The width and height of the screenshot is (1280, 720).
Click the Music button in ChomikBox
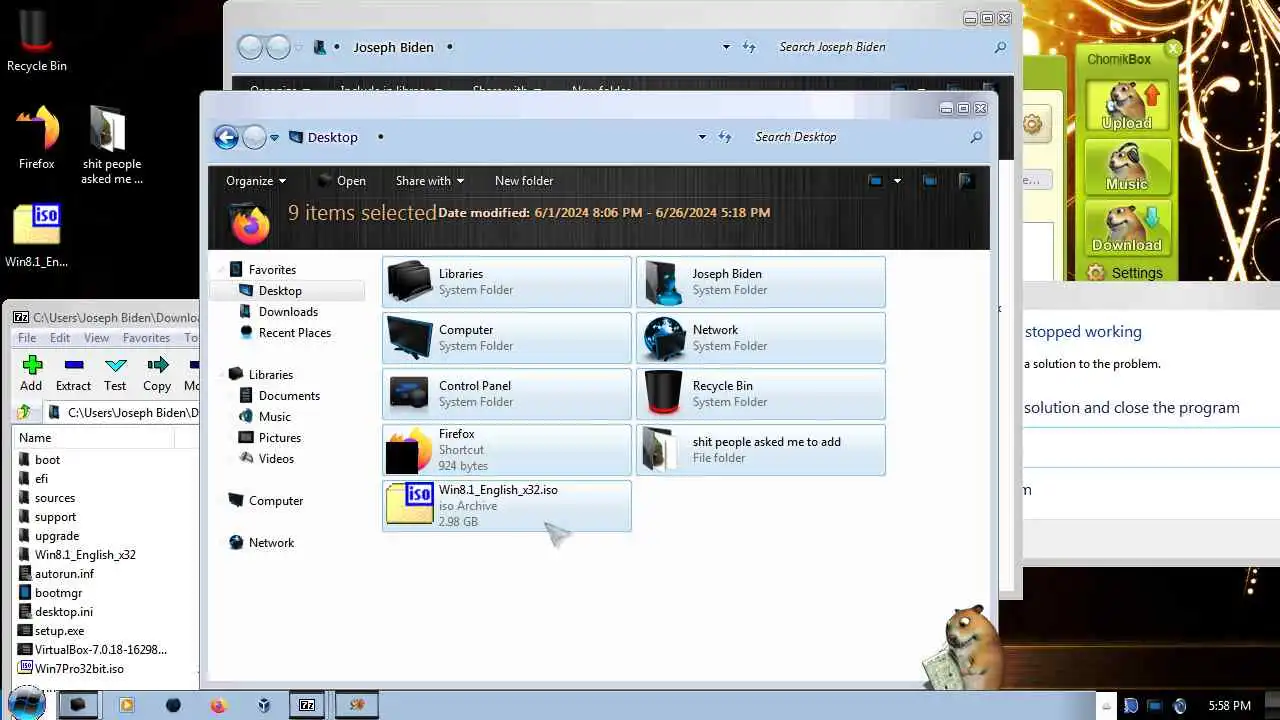[1127, 166]
